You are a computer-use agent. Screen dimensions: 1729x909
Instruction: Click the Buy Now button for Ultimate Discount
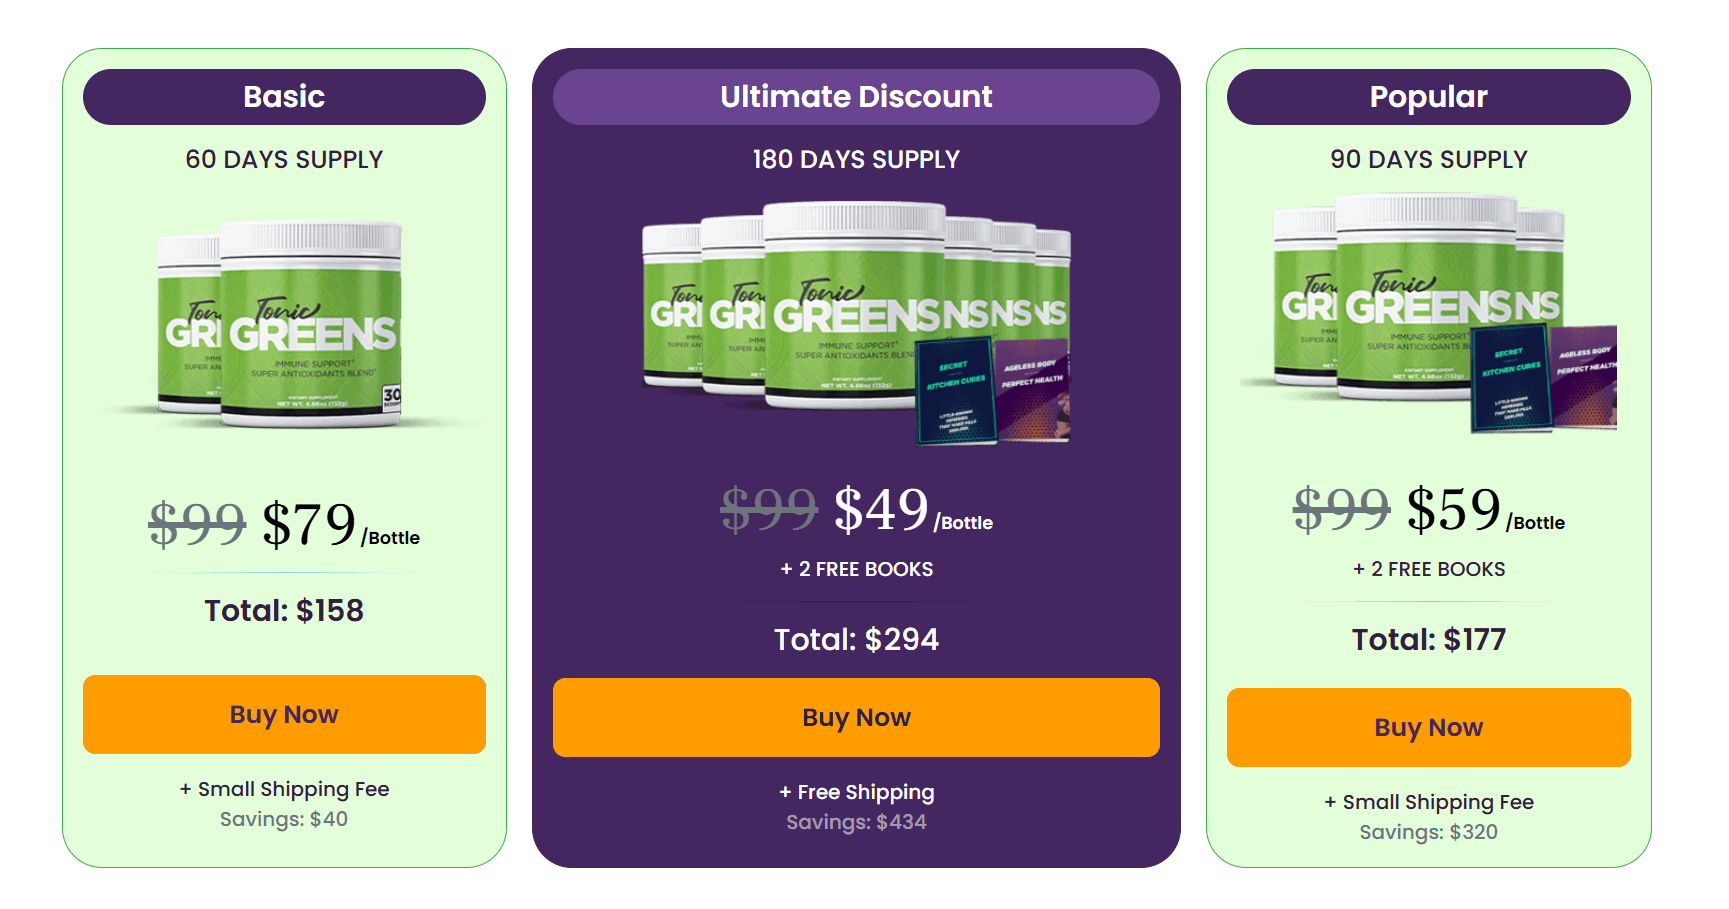click(x=856, y=716)
